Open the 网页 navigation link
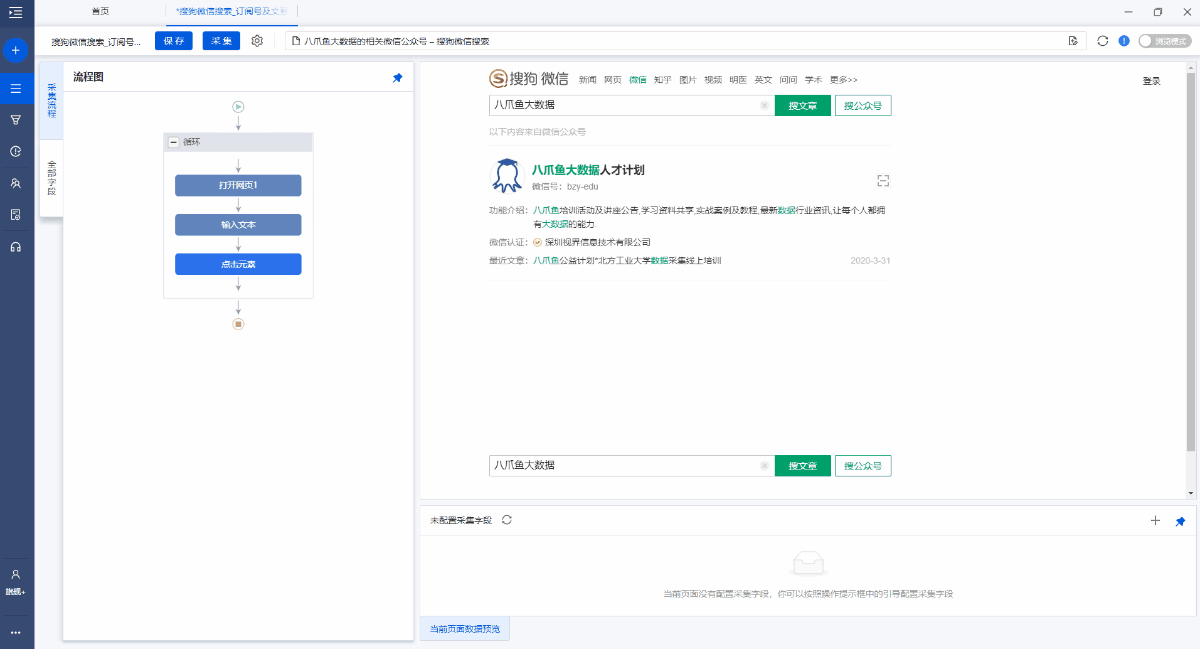The height and width of the screenshot is (649, 1200). tap(612, 80)
